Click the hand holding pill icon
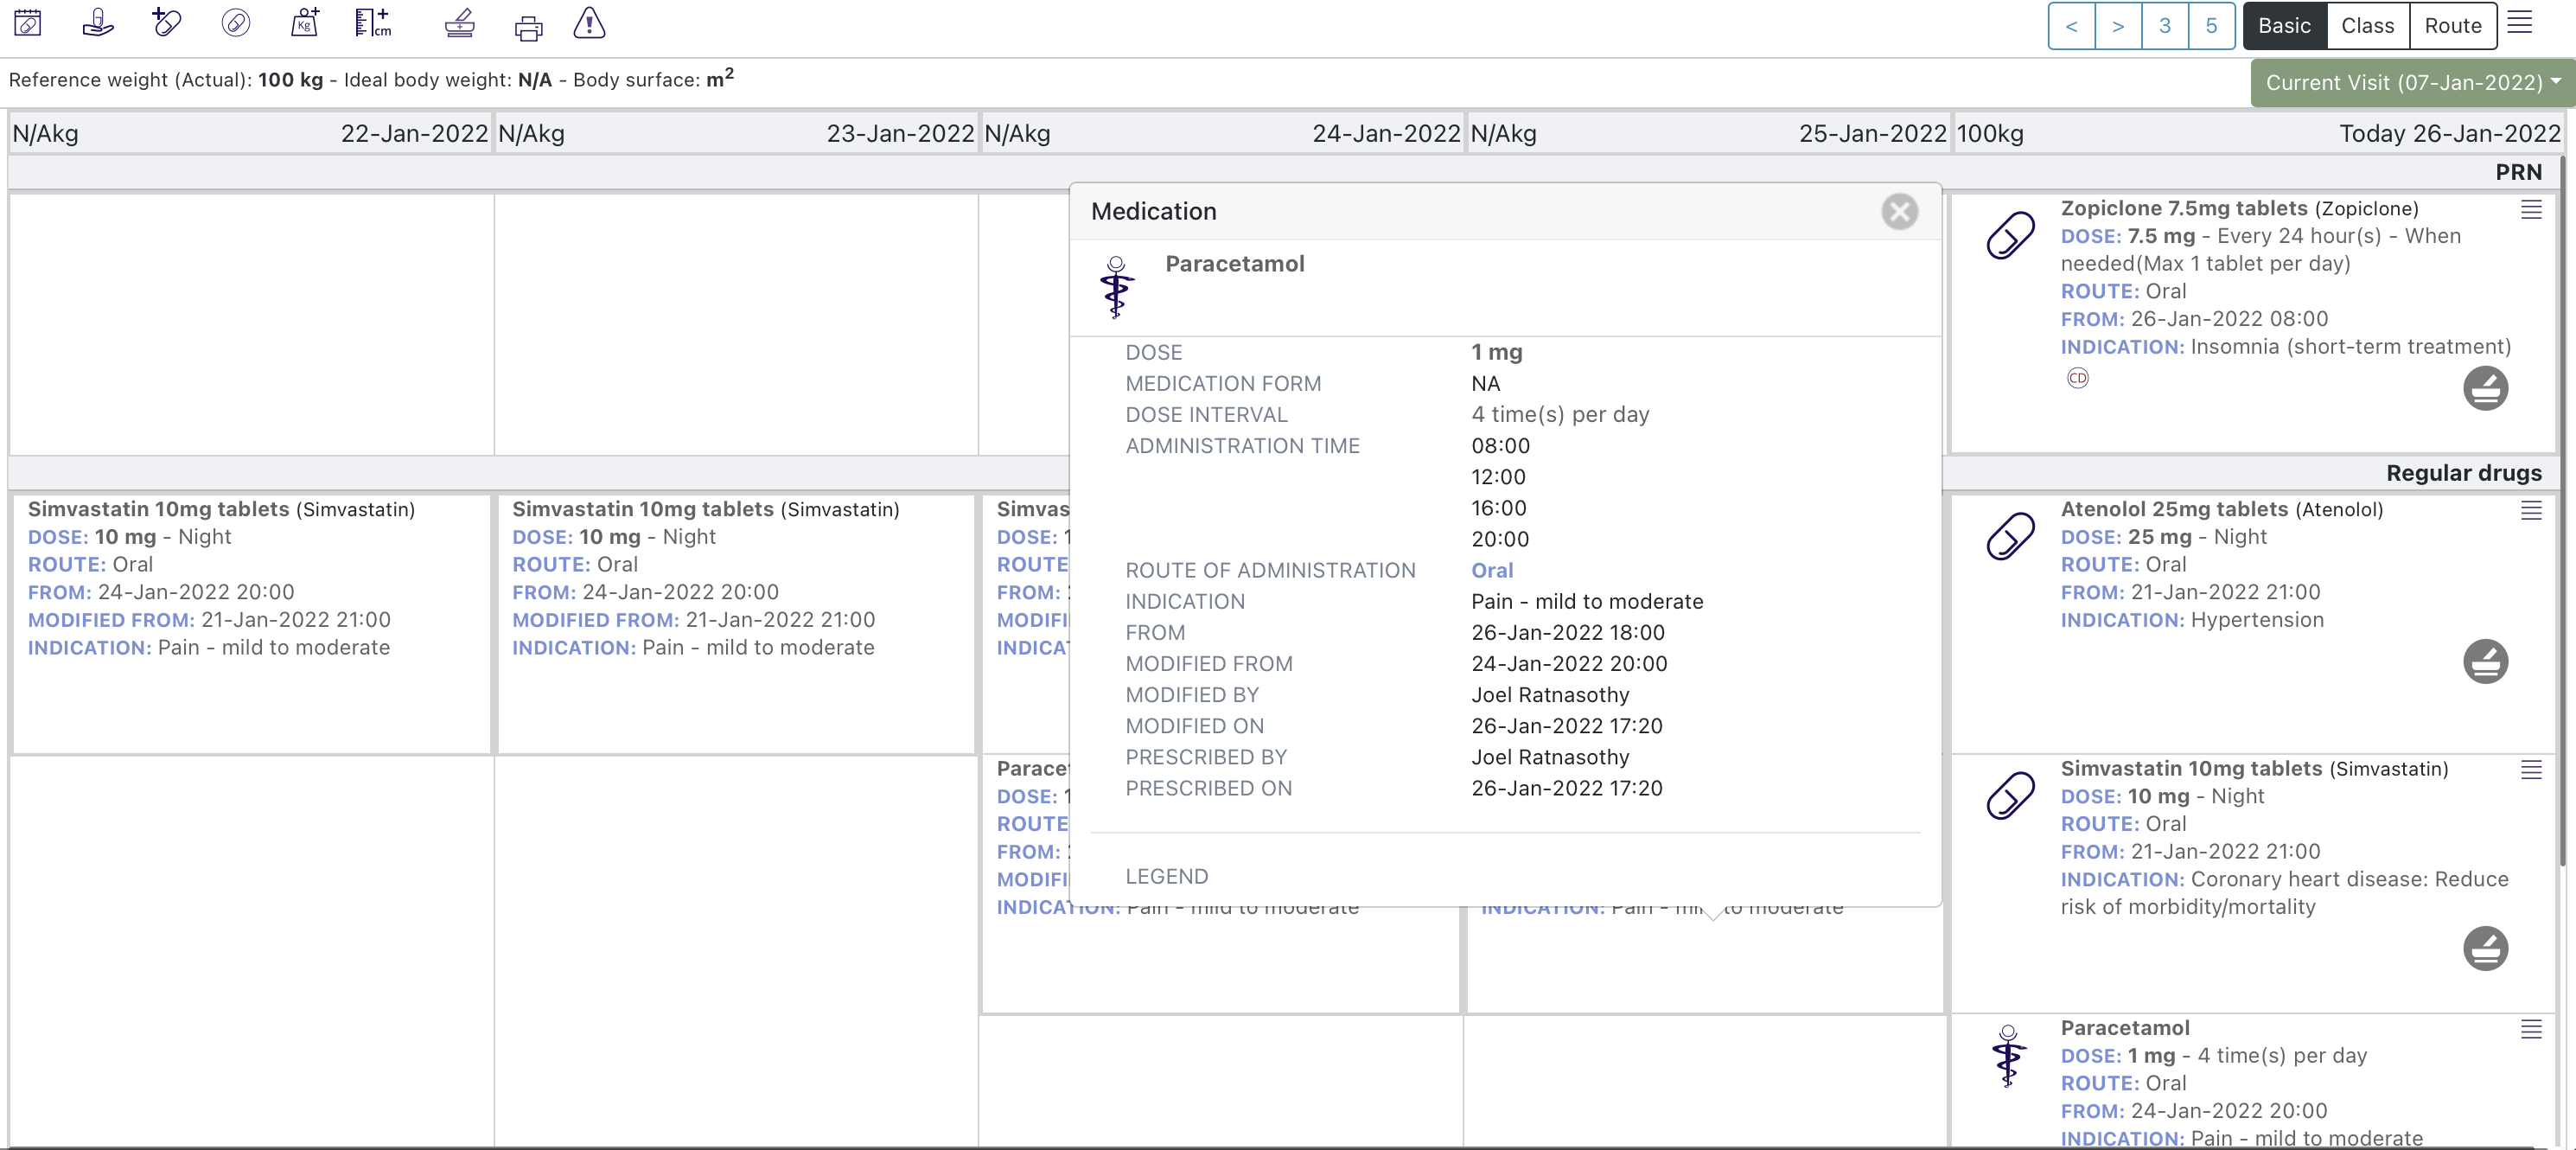Viewport: 2576px width, 1150px height. (x=97, y=23)
